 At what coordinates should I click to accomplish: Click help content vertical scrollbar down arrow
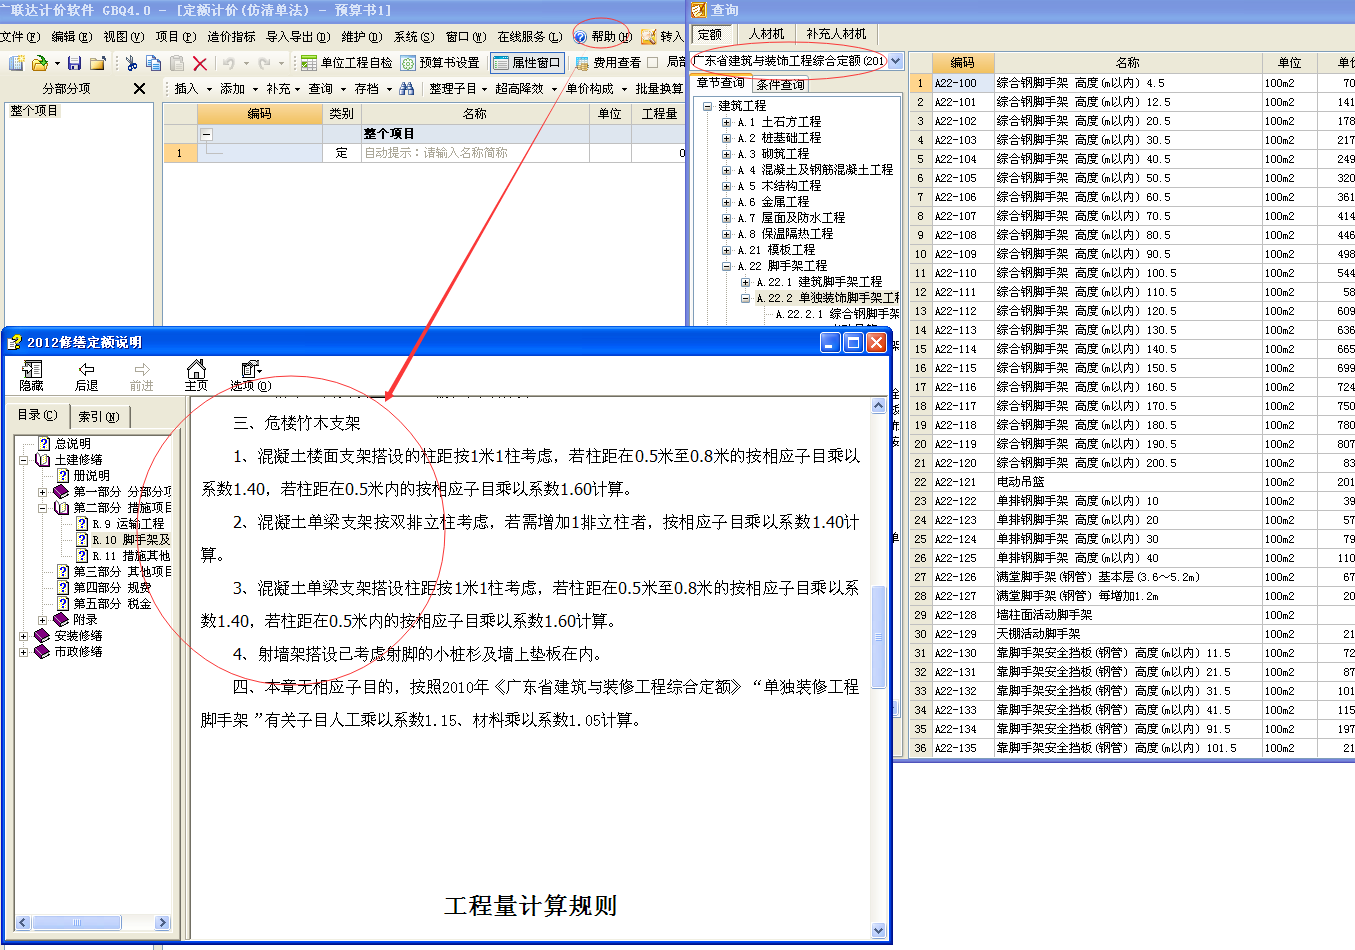[879, 931]
